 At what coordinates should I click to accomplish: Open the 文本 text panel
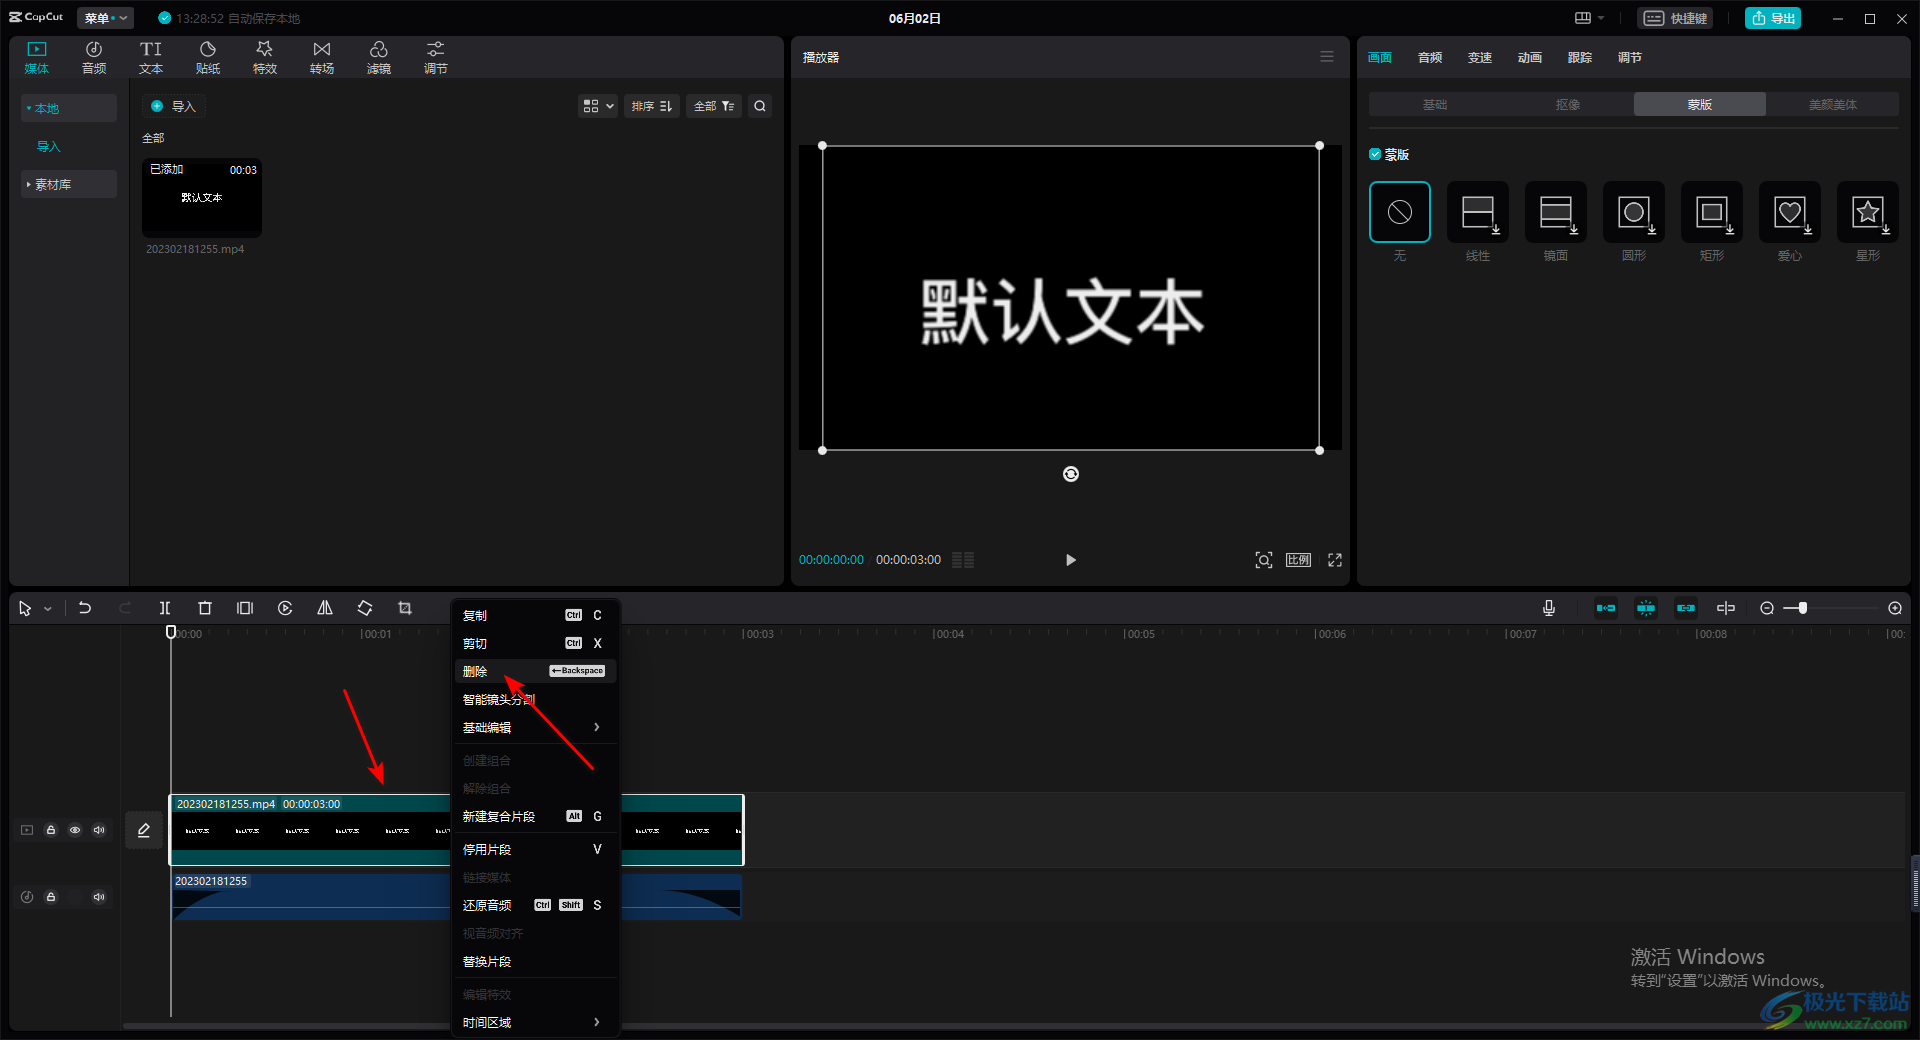pyautogui.click(x=151, y=58)
